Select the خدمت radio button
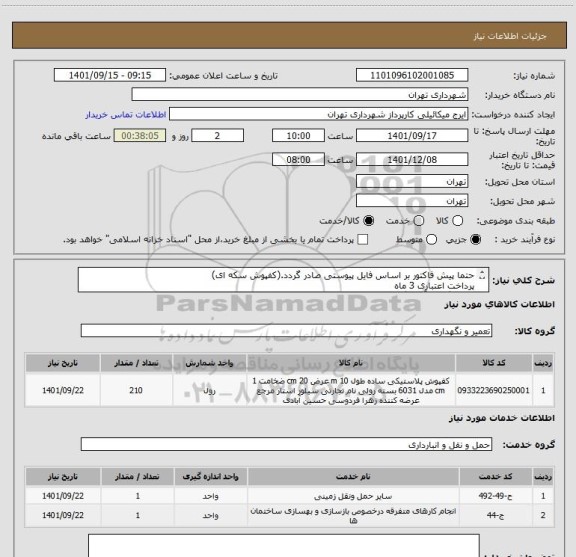 (x=419, y=221)
